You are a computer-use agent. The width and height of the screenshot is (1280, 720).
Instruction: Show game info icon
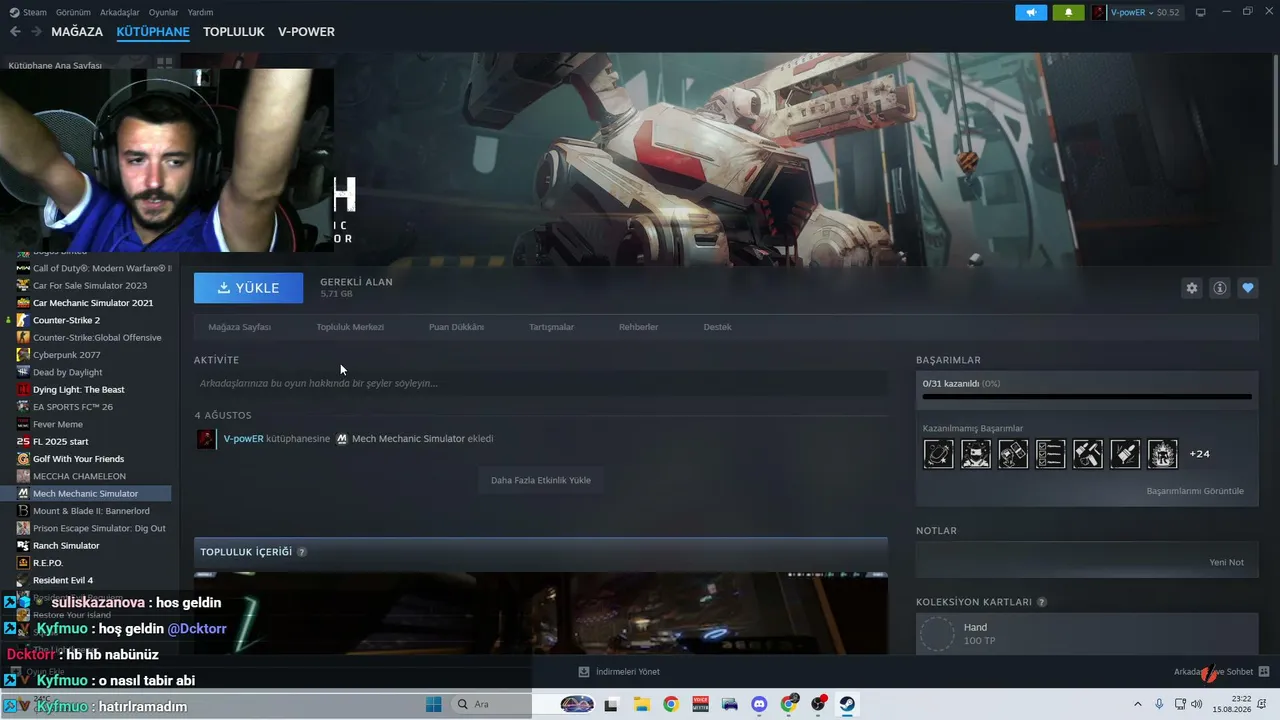coord(1220,288)
